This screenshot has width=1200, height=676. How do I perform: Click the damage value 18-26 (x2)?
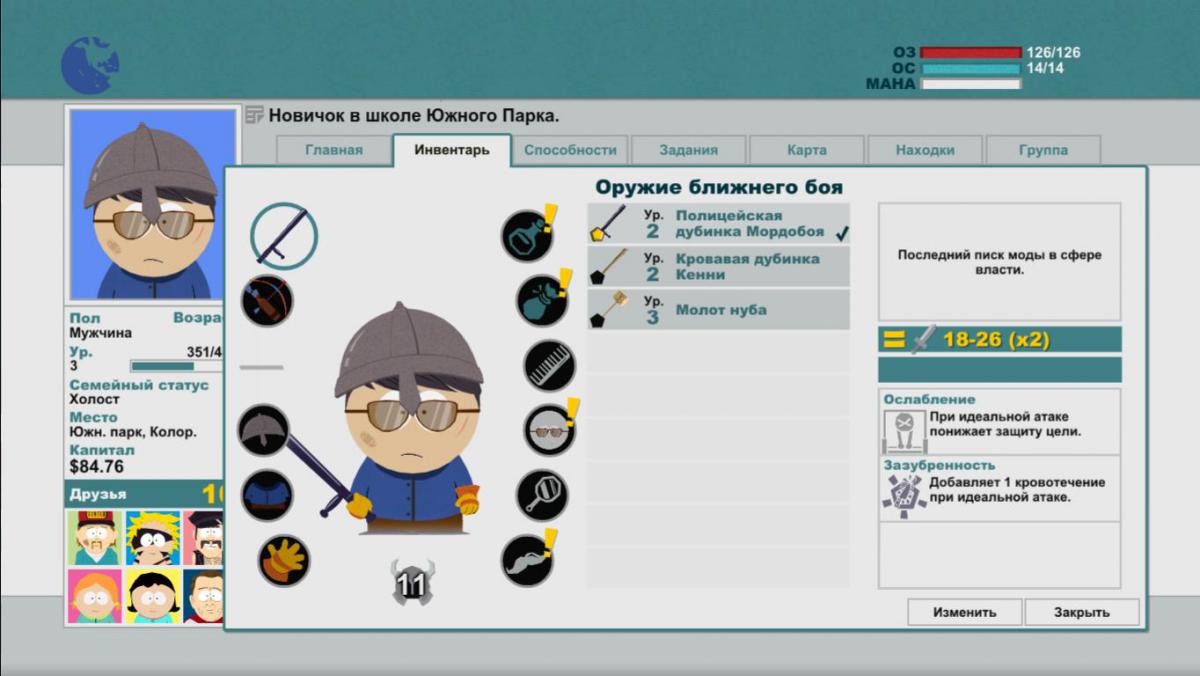996,340
